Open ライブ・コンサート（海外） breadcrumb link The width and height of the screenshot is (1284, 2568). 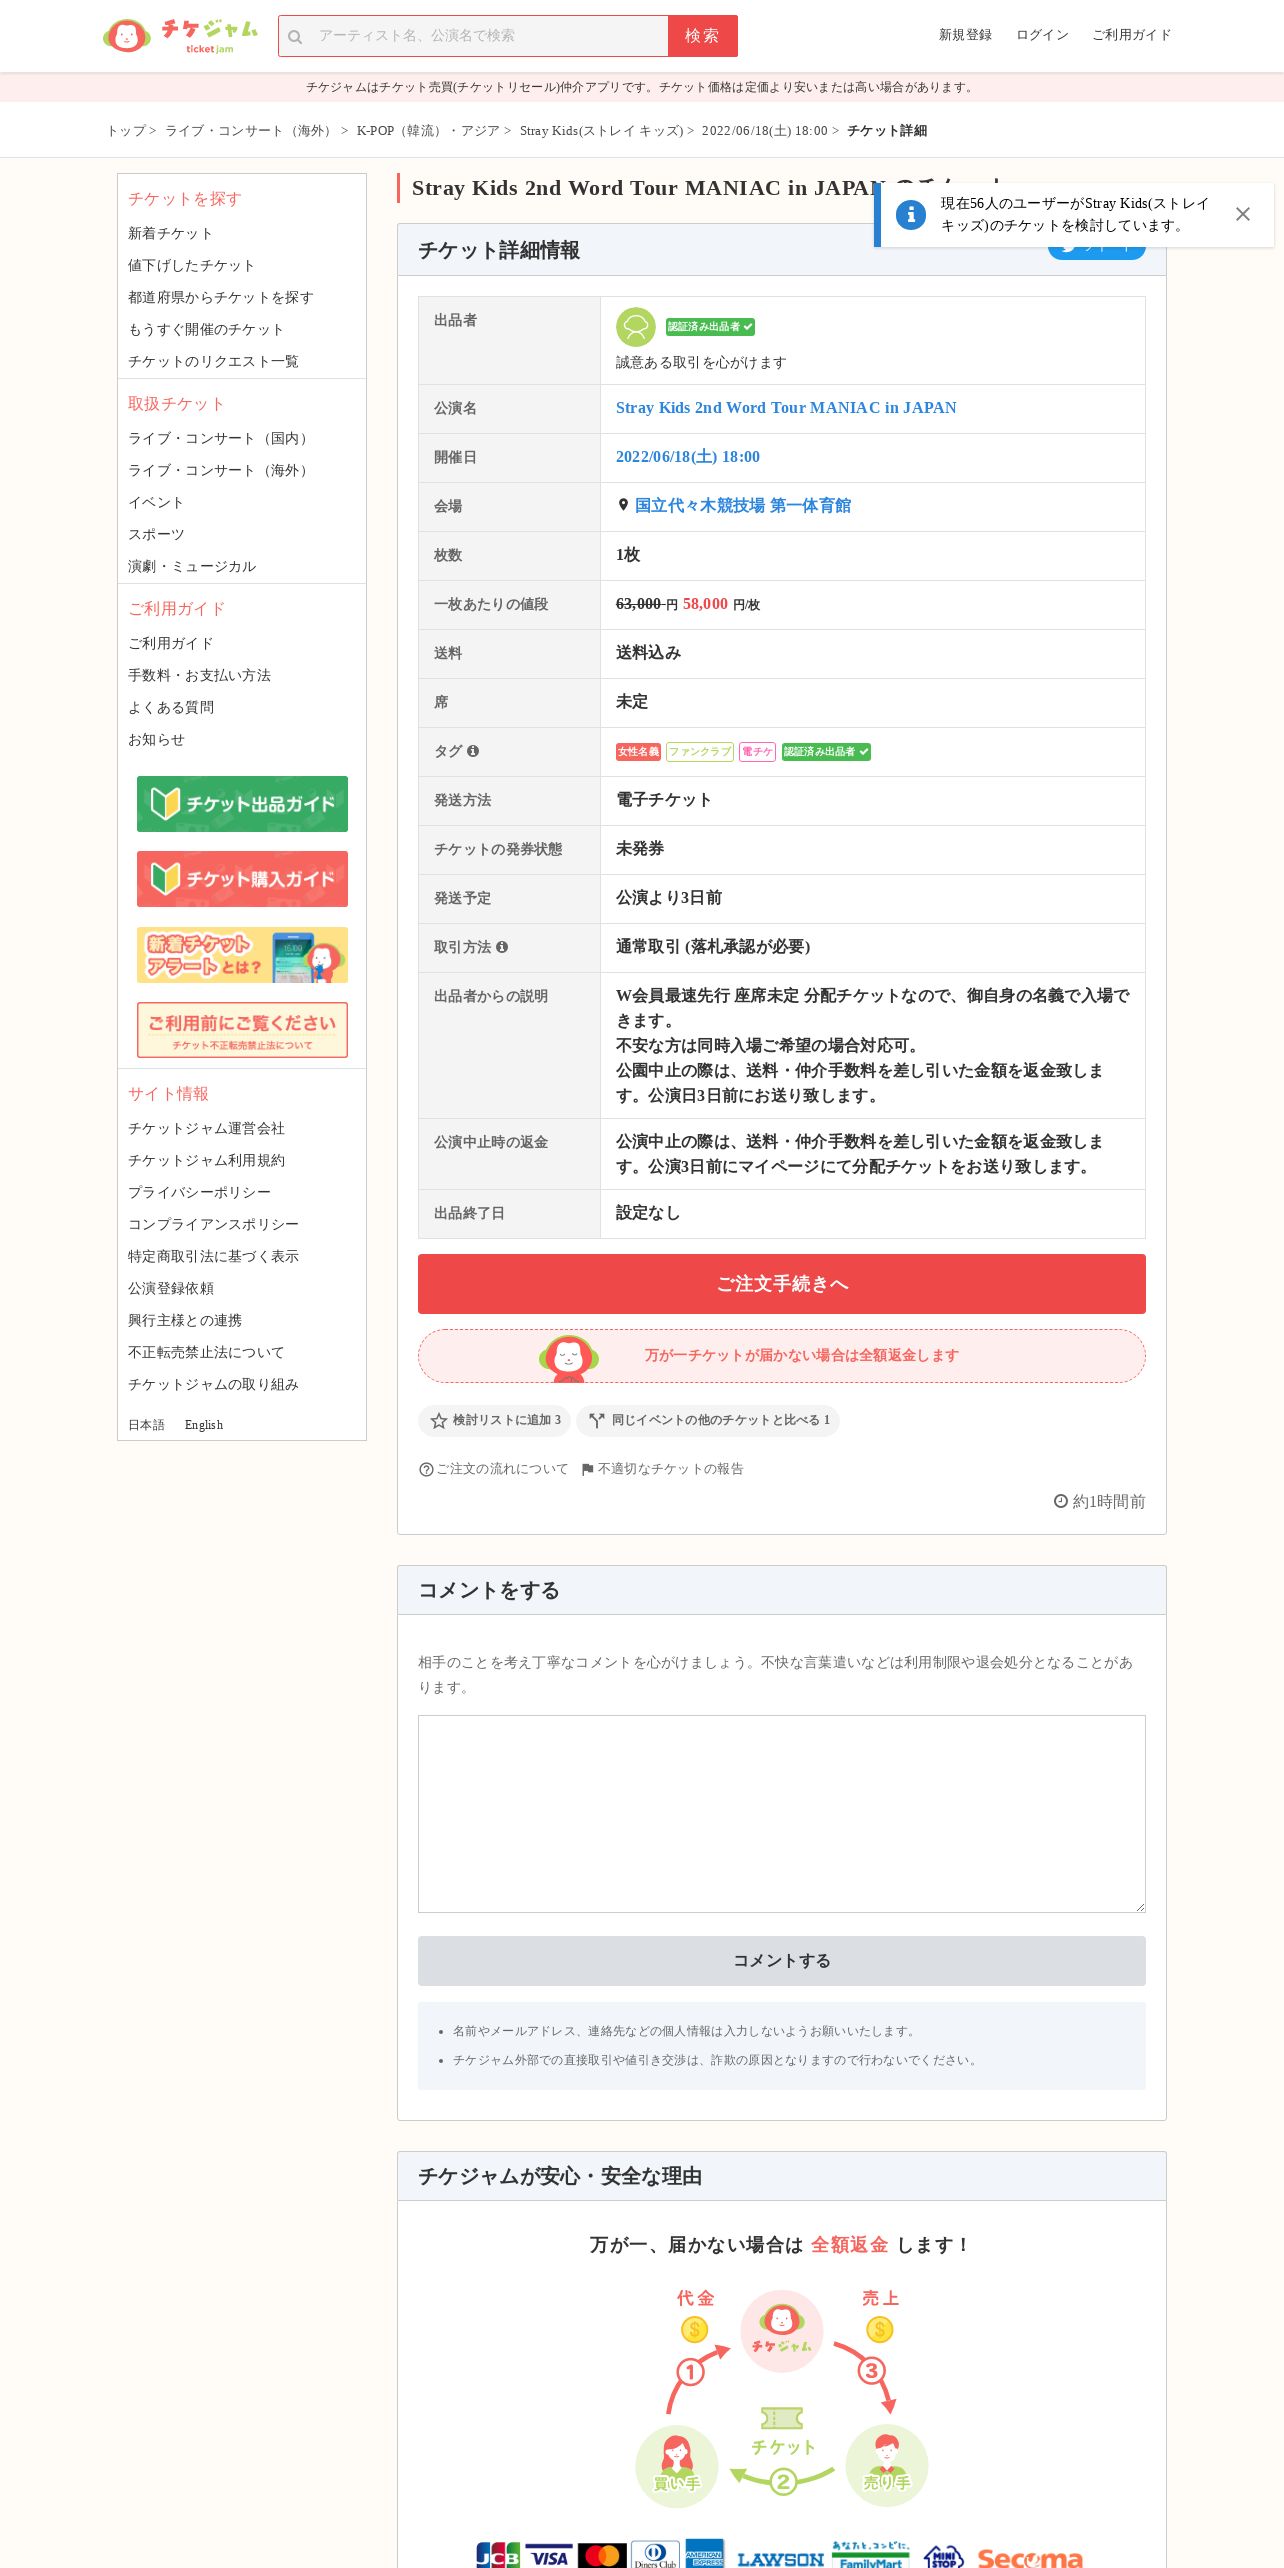tap(250, 131)
